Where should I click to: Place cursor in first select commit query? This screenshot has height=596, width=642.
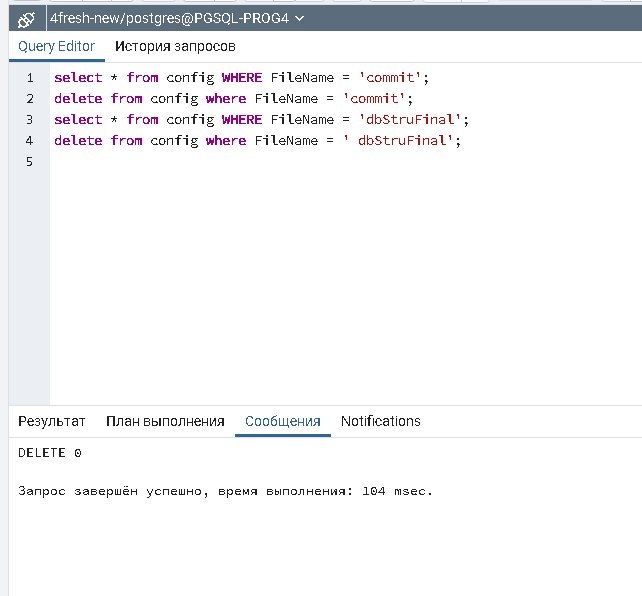(x=240, y=78)
